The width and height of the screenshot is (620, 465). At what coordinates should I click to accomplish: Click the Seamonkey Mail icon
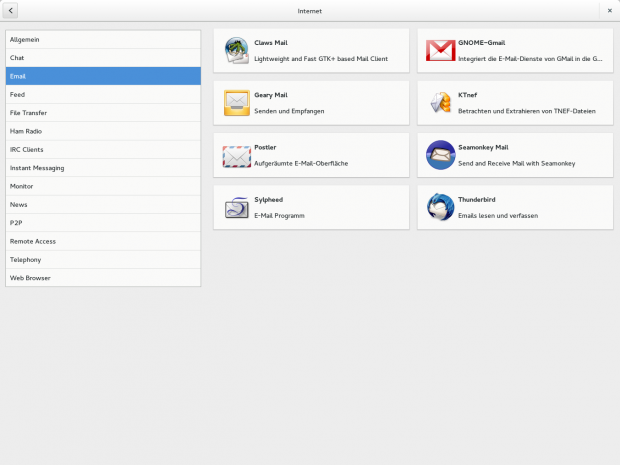click(x=441, y=155)
